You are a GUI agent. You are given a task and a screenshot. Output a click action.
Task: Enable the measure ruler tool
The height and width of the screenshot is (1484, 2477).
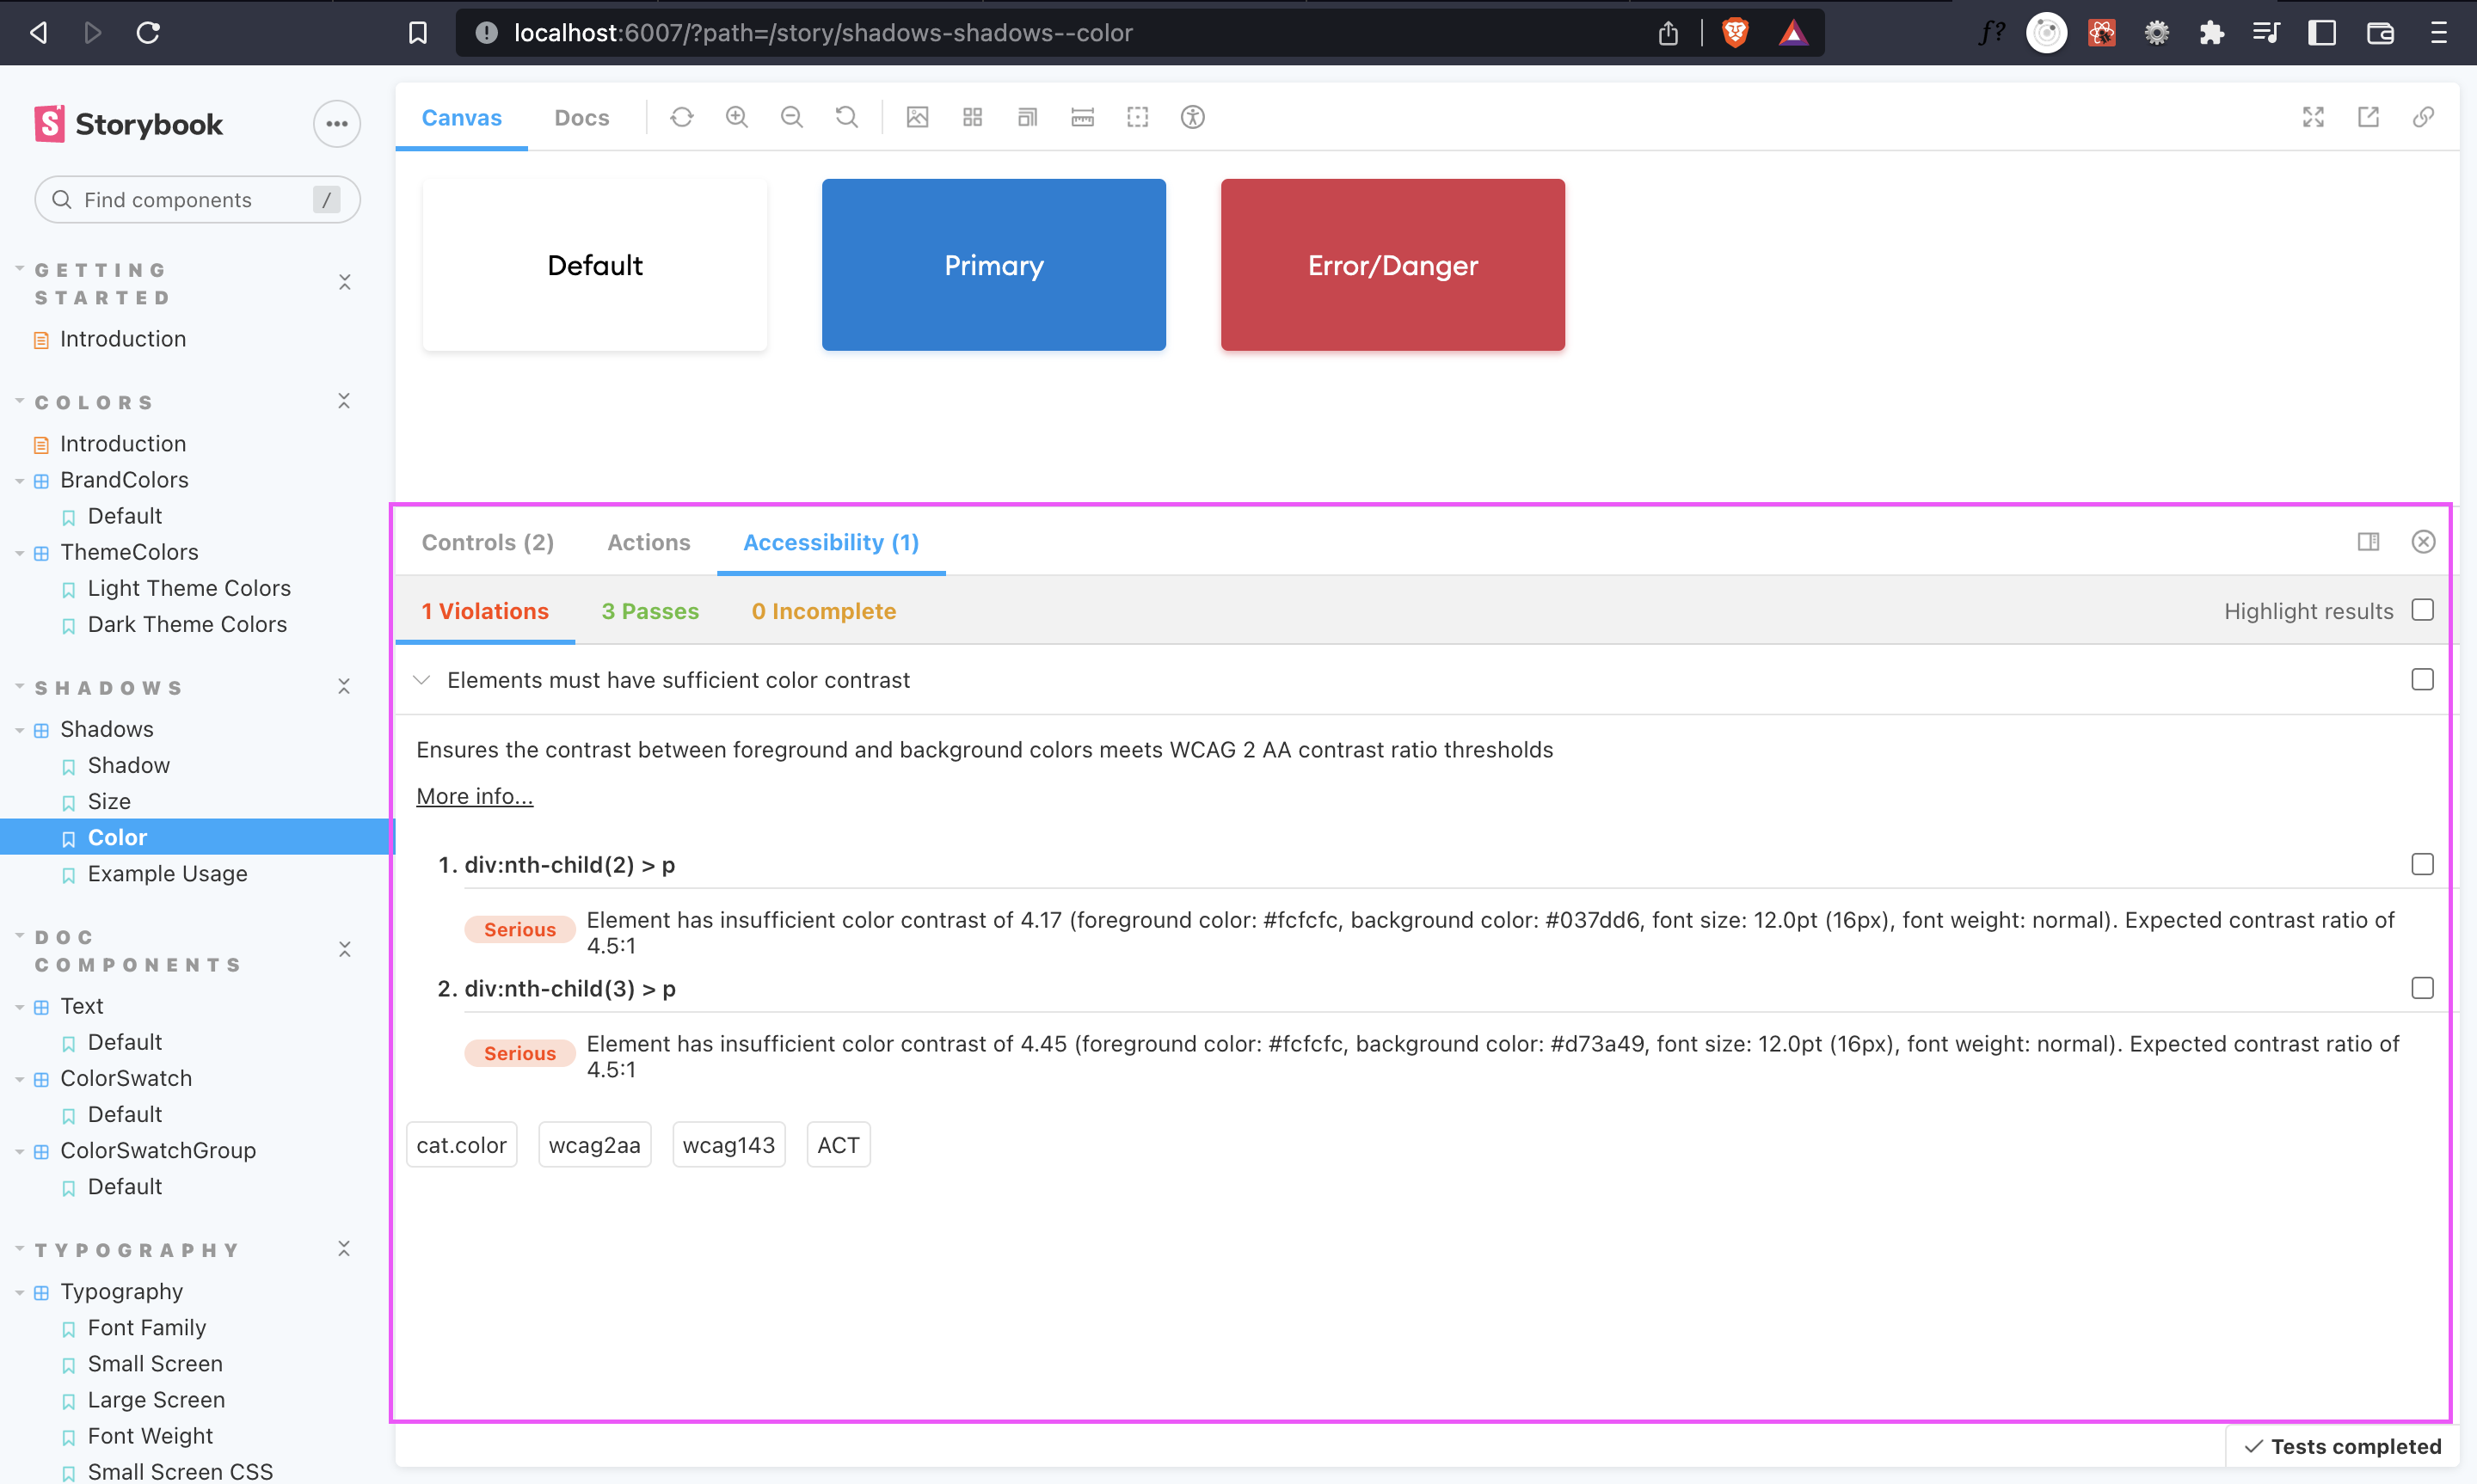coord(1082,117)
